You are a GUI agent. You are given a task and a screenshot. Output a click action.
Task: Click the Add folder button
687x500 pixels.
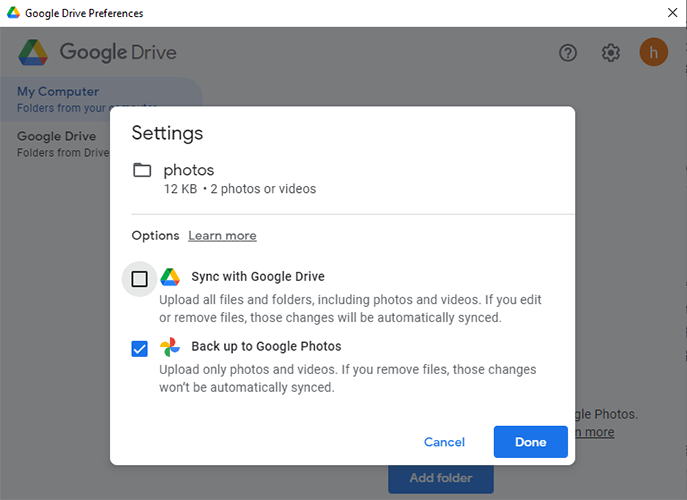click(x=441, y=478)
